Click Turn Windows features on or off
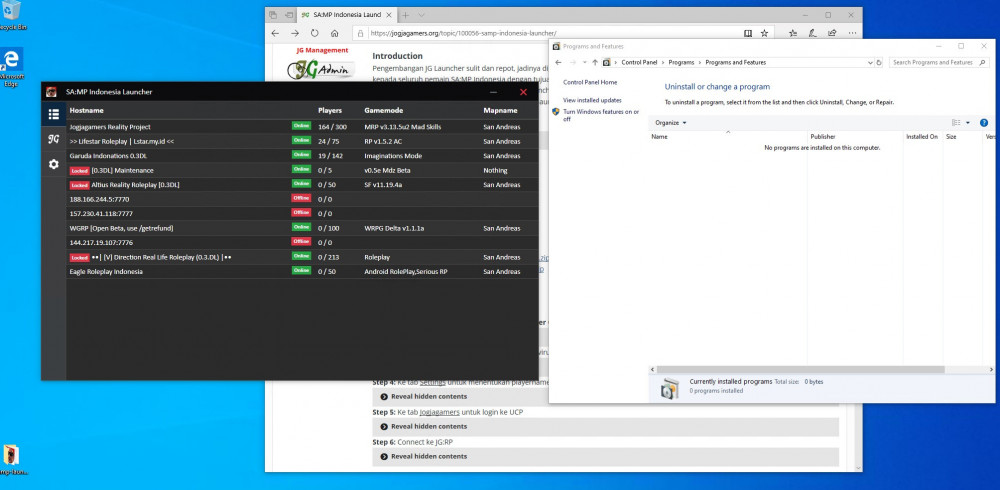The height and width of the screenshot is (490, 1000). 601,115
